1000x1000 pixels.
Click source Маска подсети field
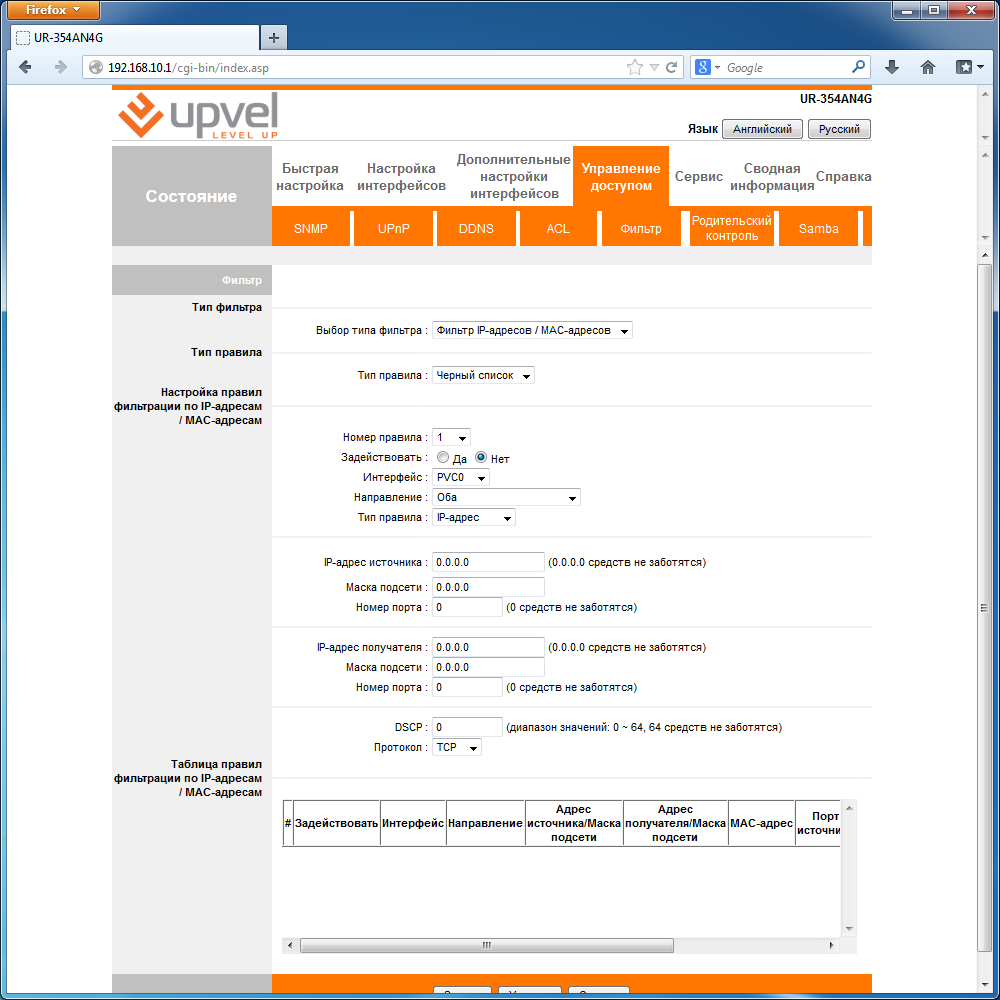point(488,587)
